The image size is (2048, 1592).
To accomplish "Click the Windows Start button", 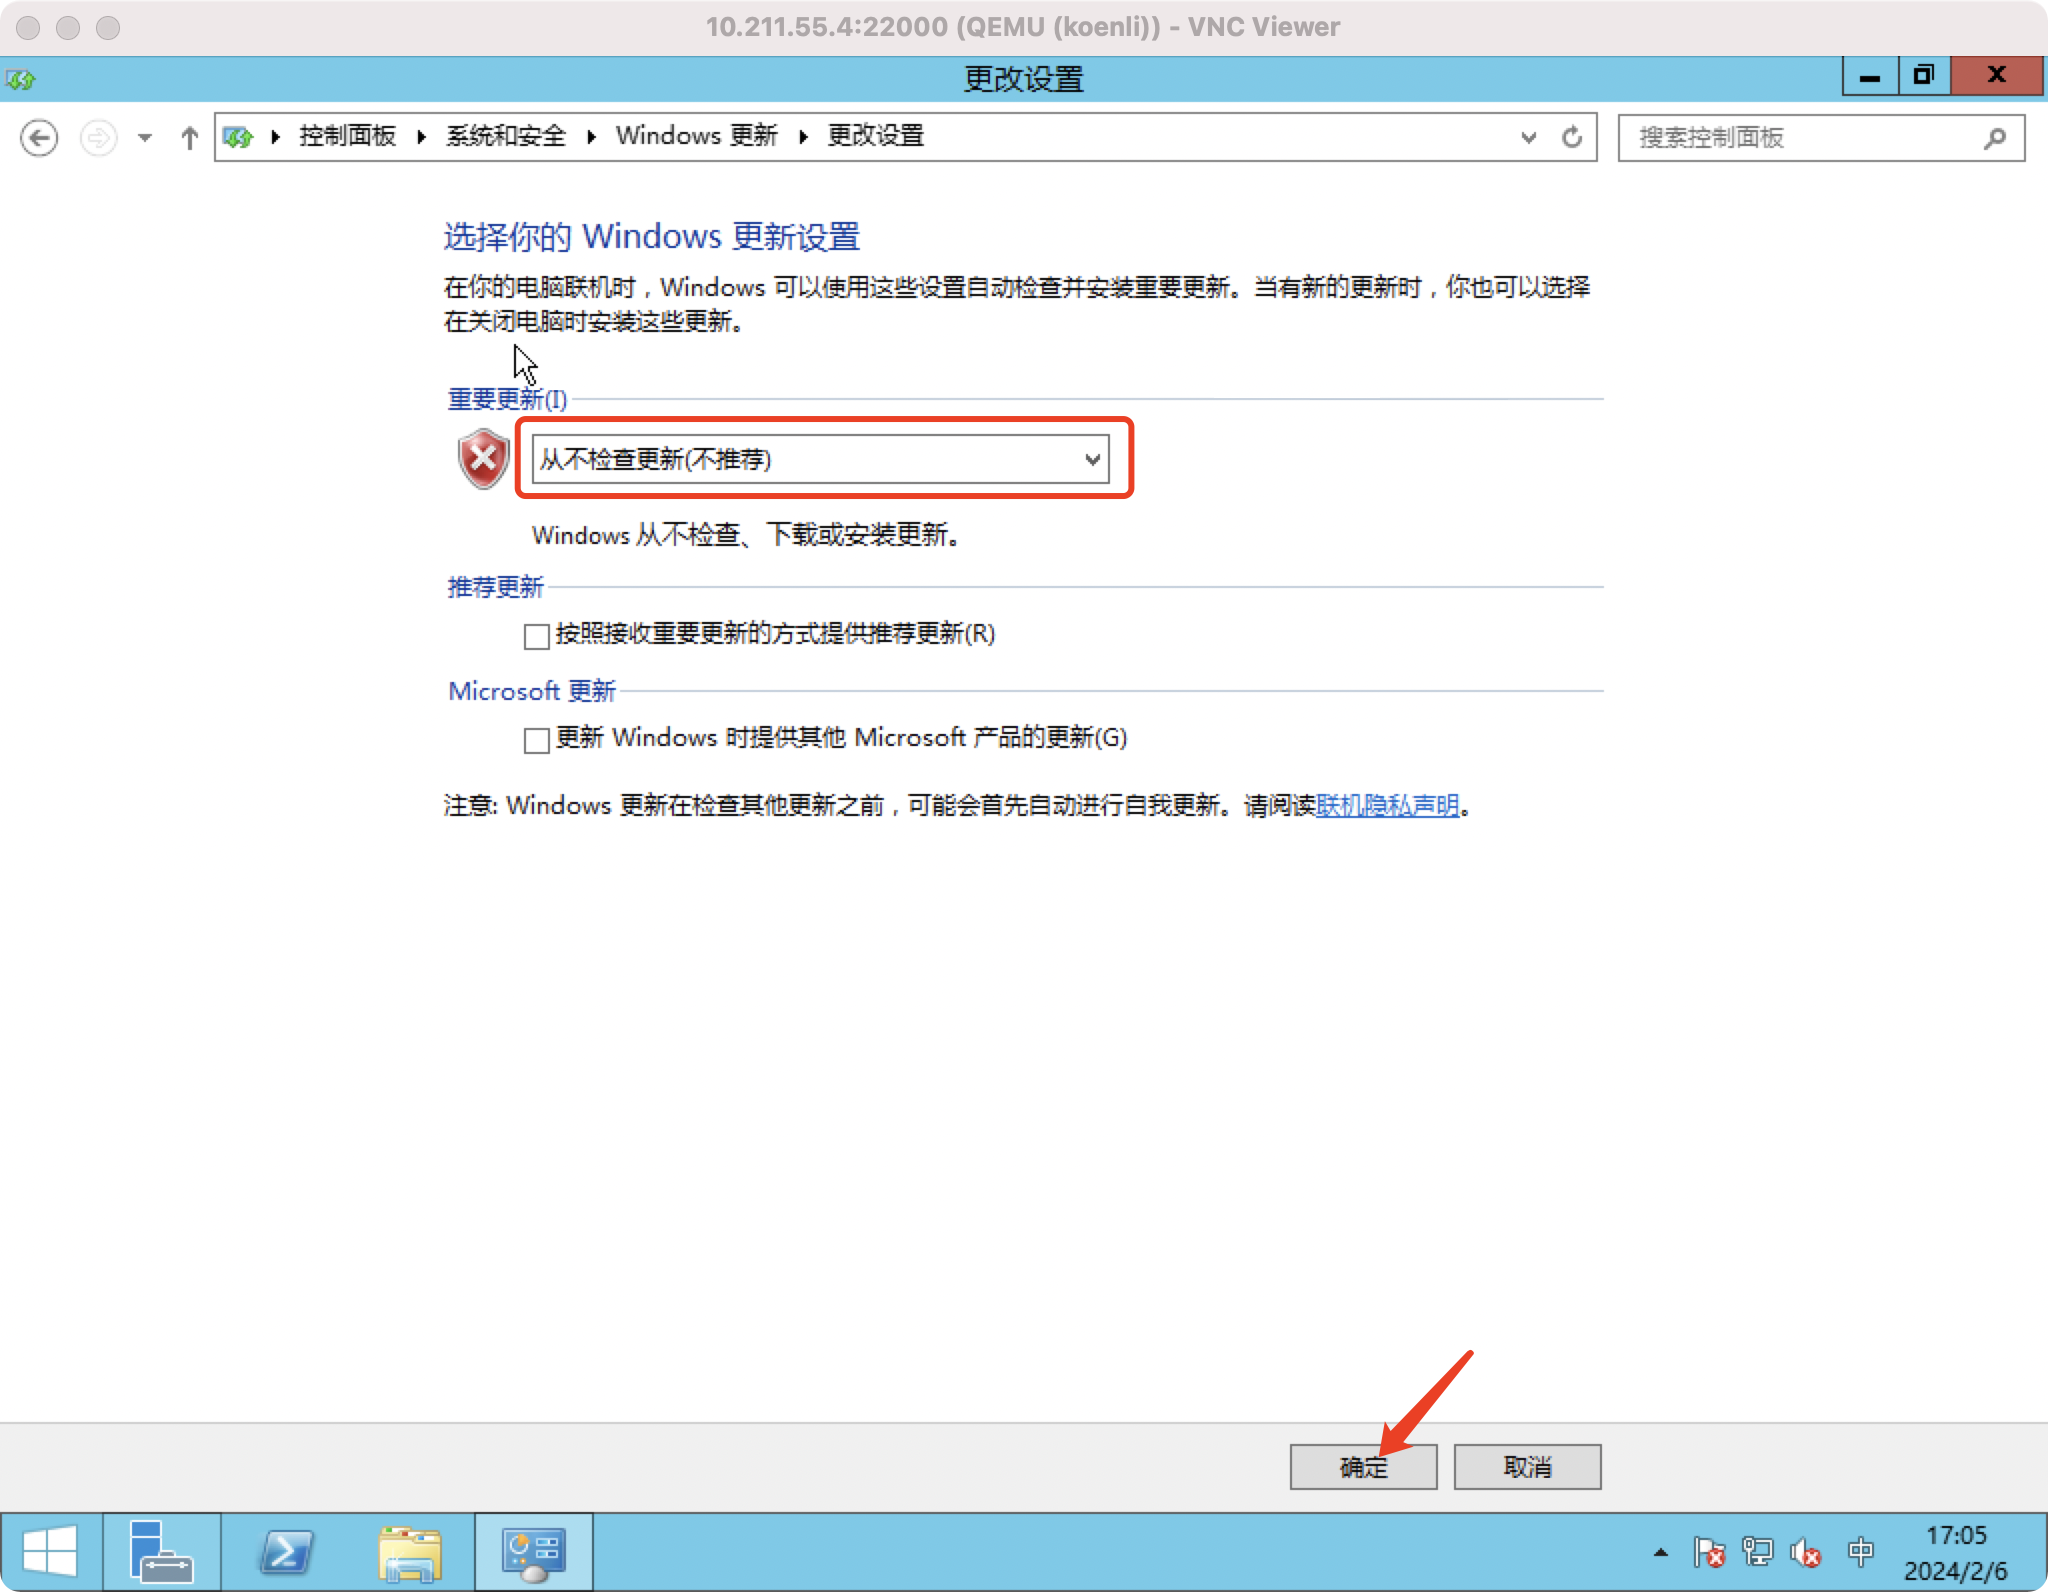I will [x=50, y=1552].
